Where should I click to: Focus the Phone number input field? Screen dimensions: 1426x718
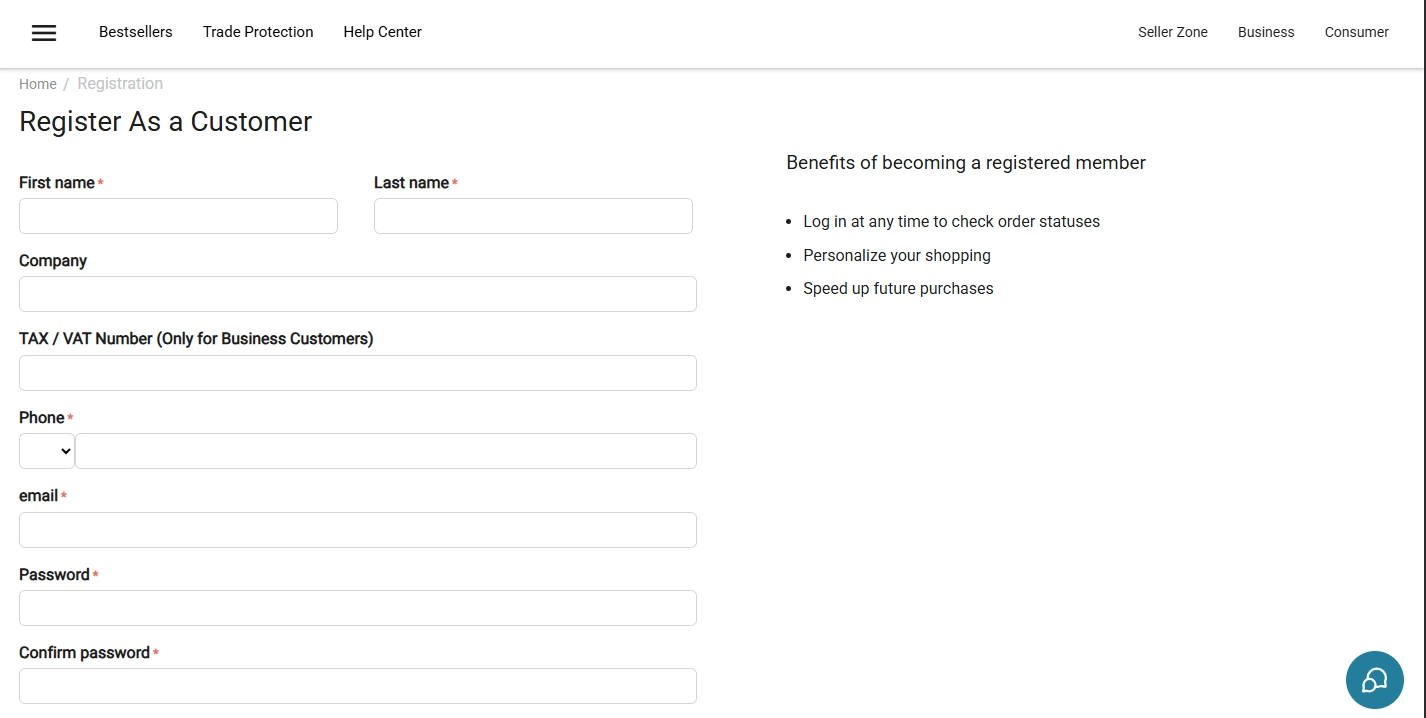pos(386,450)
